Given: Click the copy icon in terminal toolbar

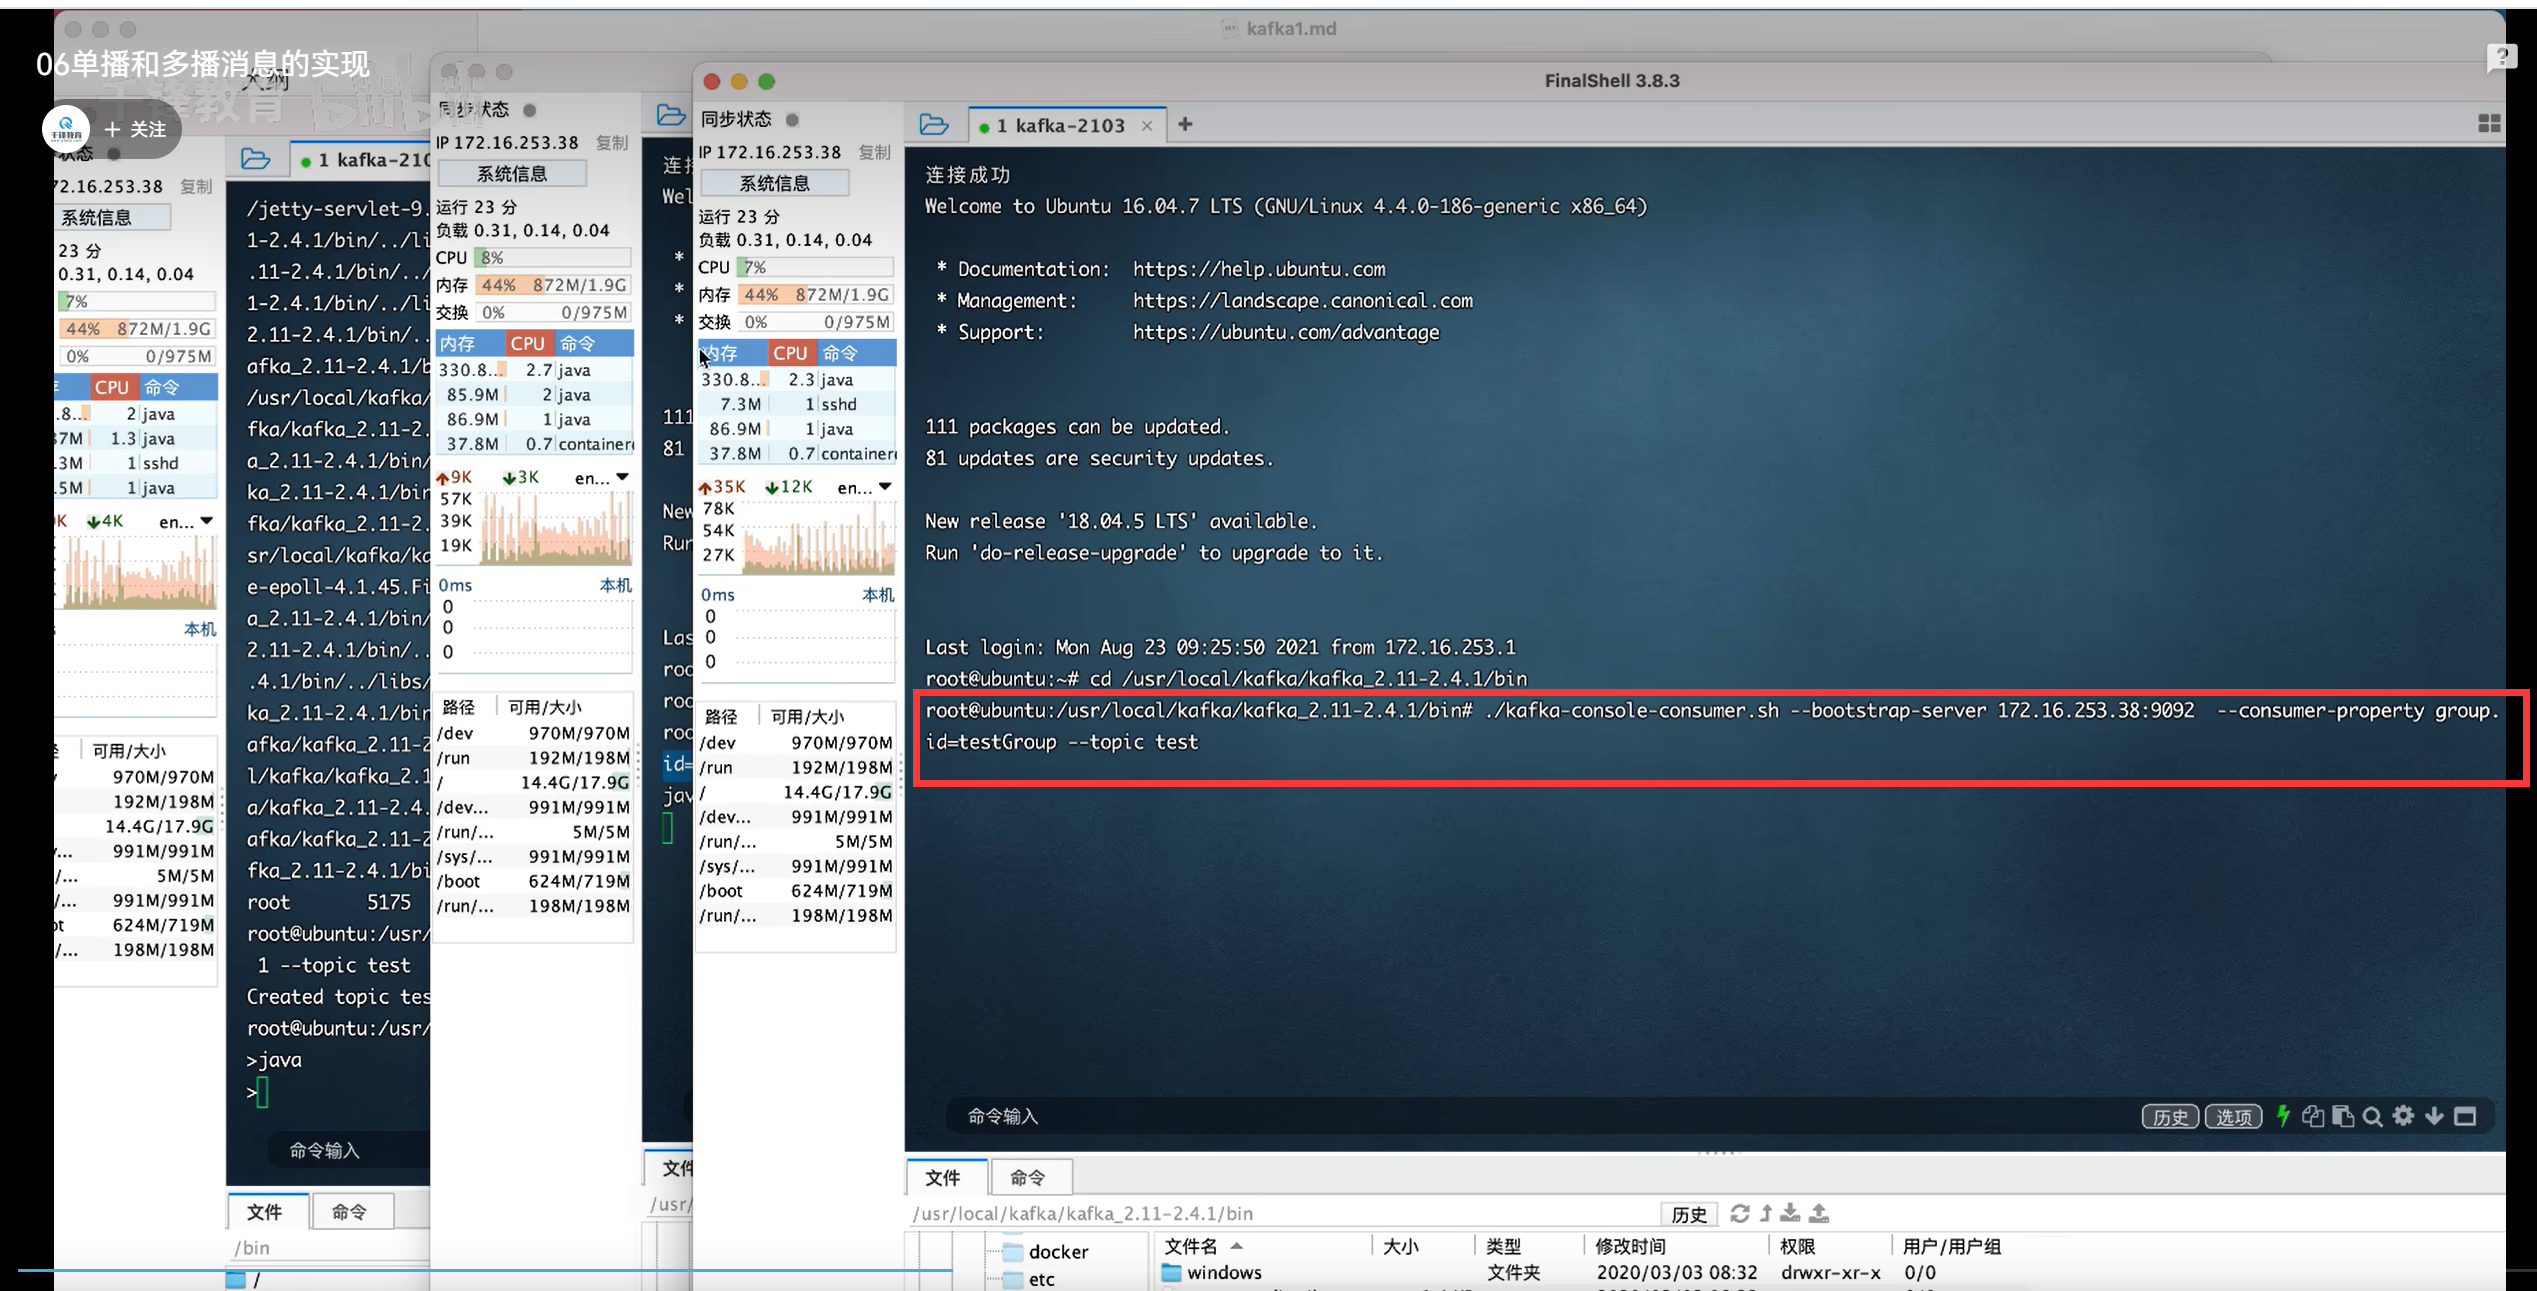Looking at the screenshot, I should pyautogui.click(x=2312, y=1116).
